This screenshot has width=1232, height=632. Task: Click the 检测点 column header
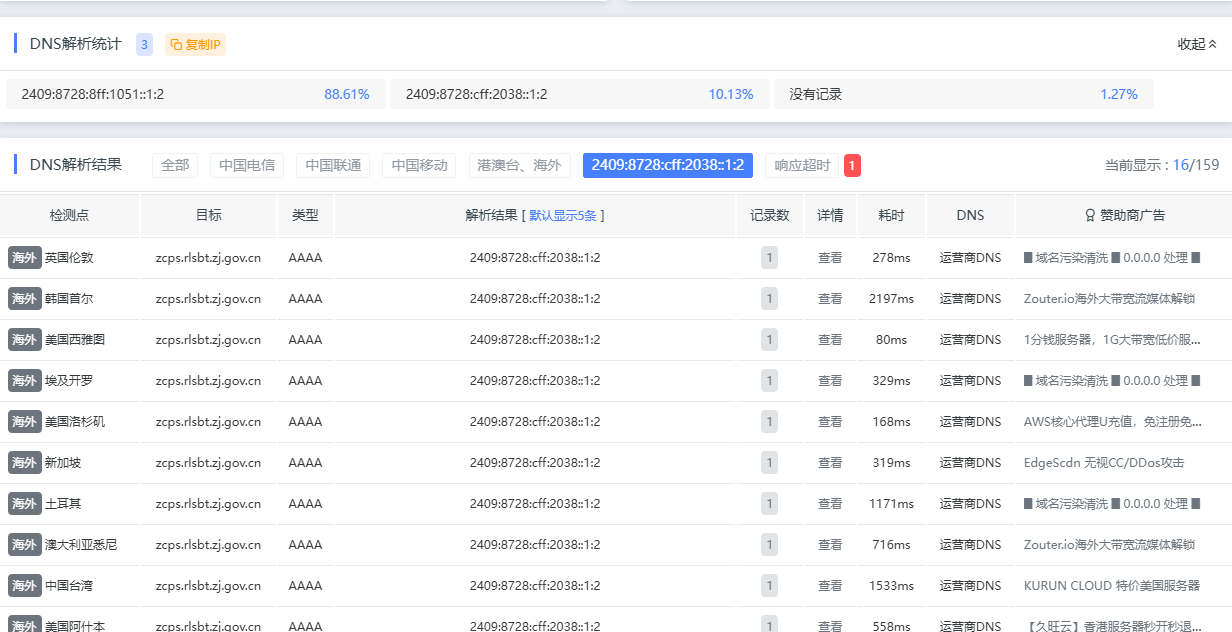coord(69,215)
